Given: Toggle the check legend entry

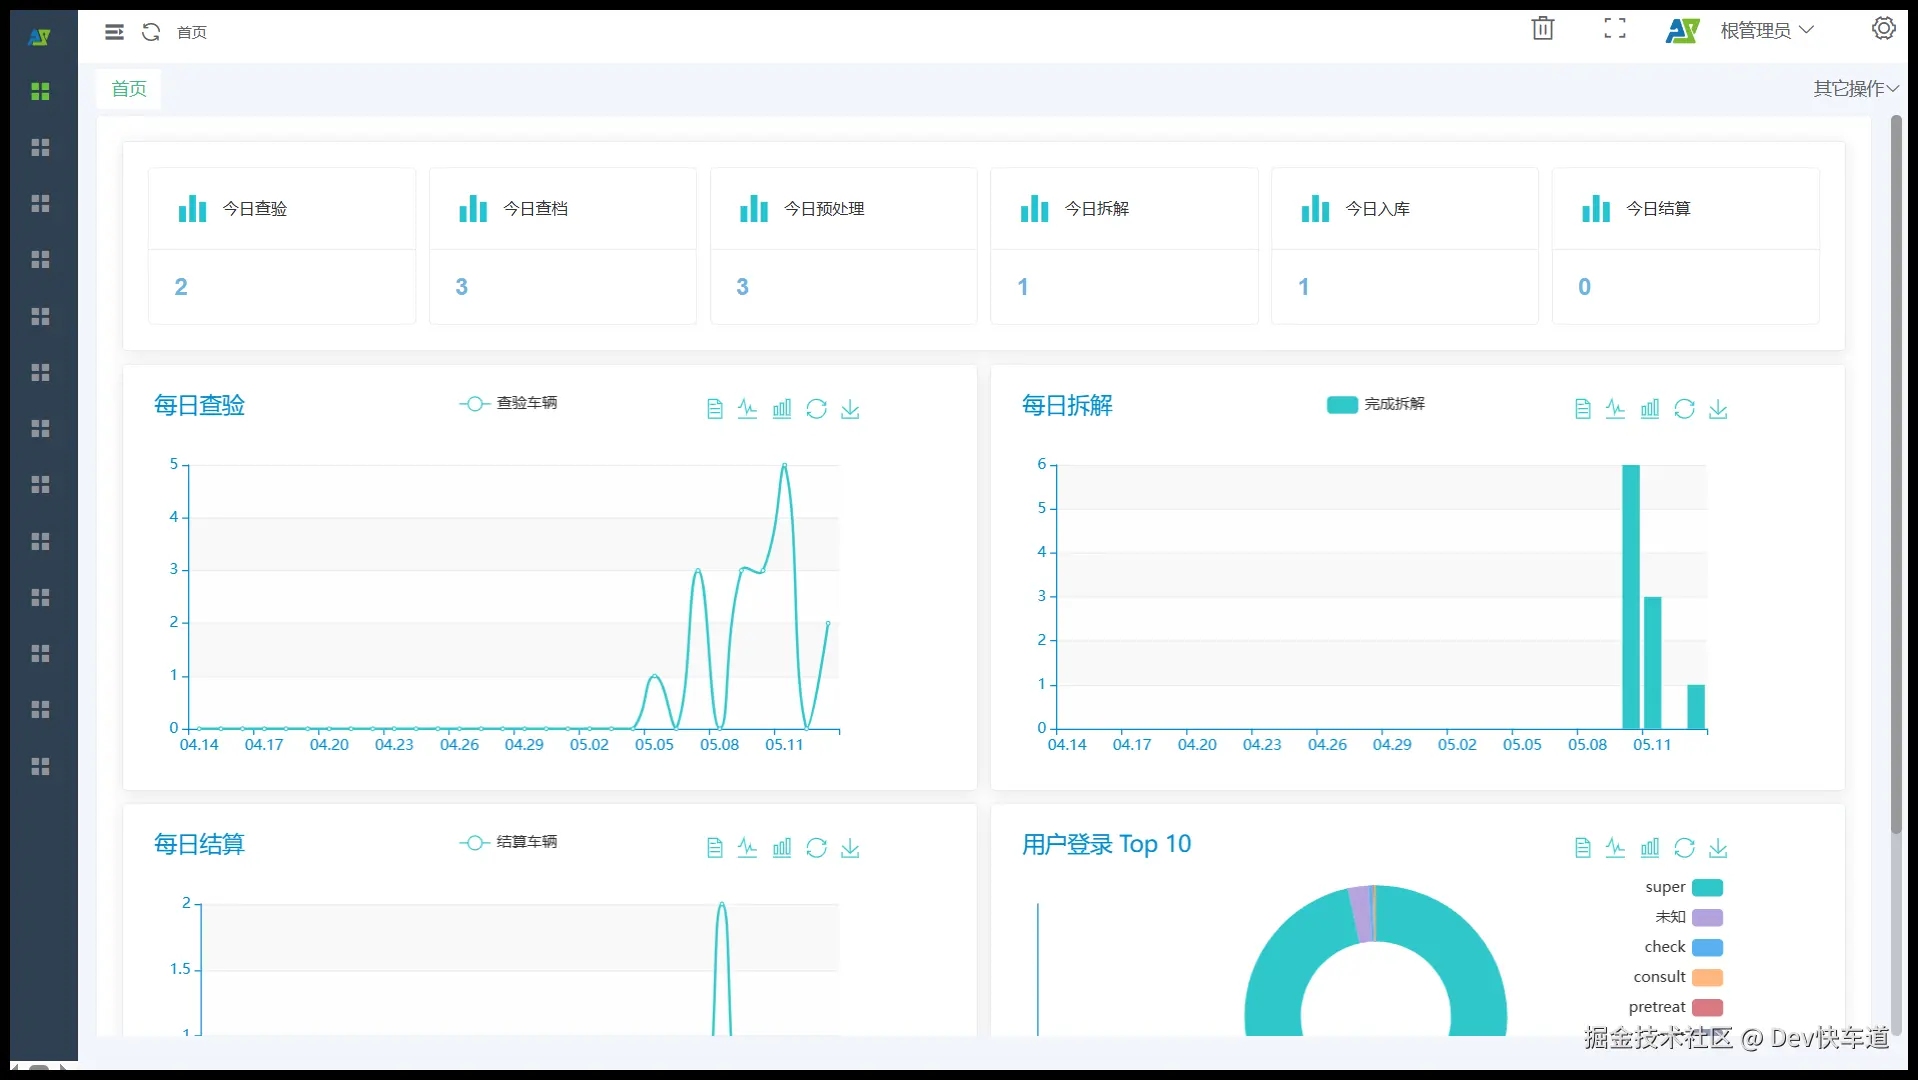Looking at the screenshot, I should (x=1684, y=947).
